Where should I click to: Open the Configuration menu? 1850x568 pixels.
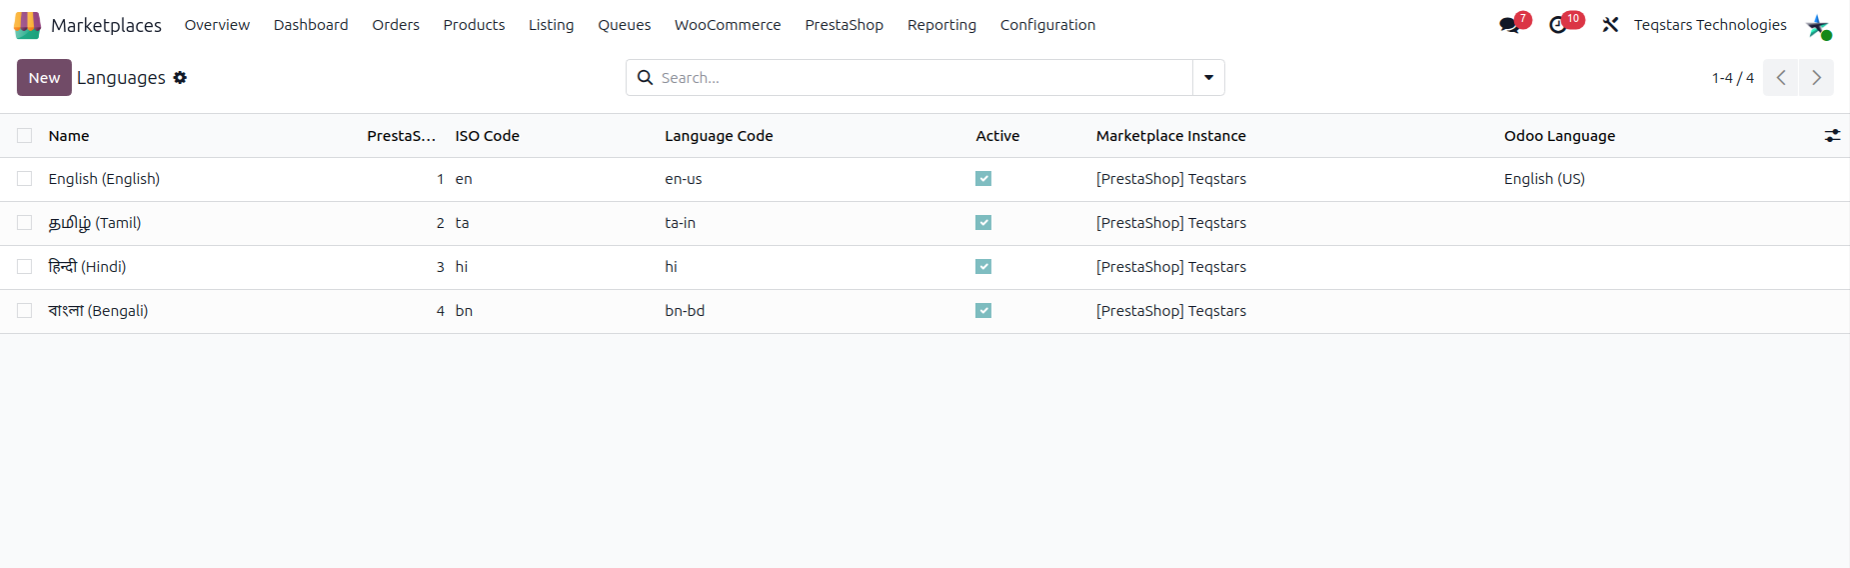tap(1048, 25)
